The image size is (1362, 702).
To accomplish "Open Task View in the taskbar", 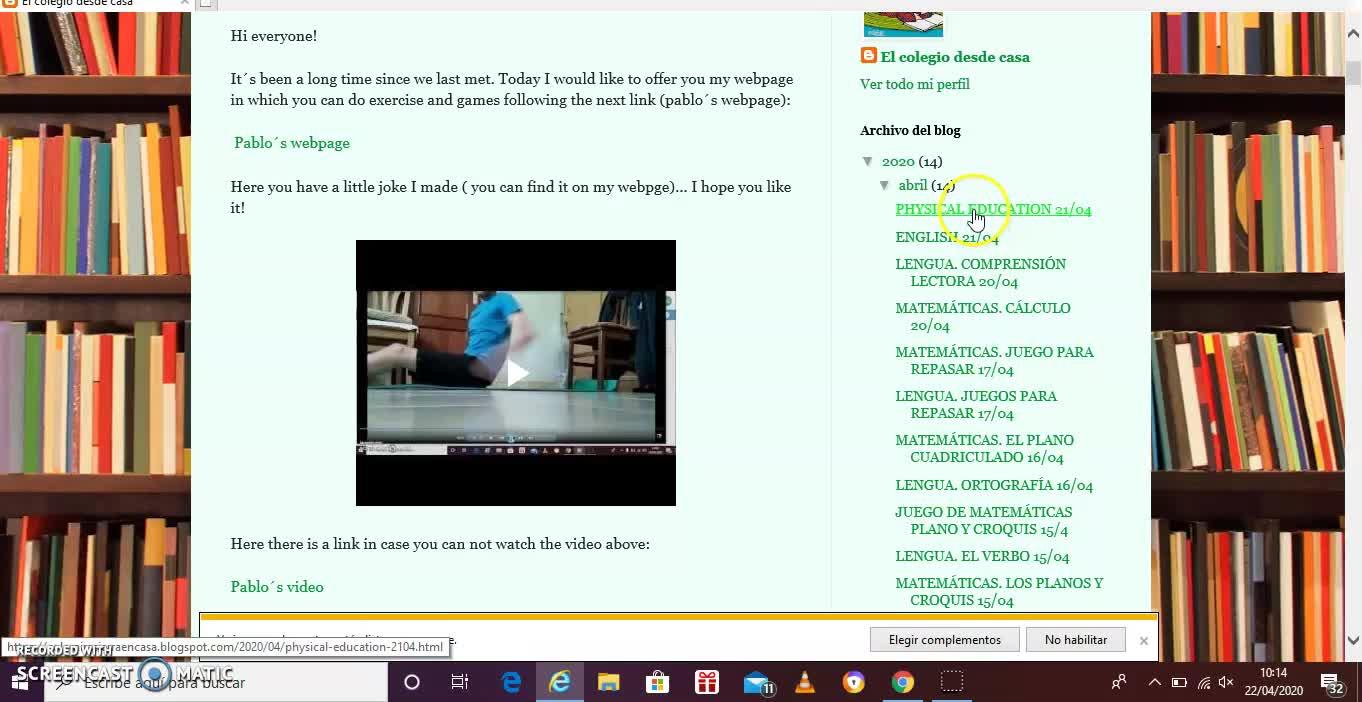I will pos(460,682).
